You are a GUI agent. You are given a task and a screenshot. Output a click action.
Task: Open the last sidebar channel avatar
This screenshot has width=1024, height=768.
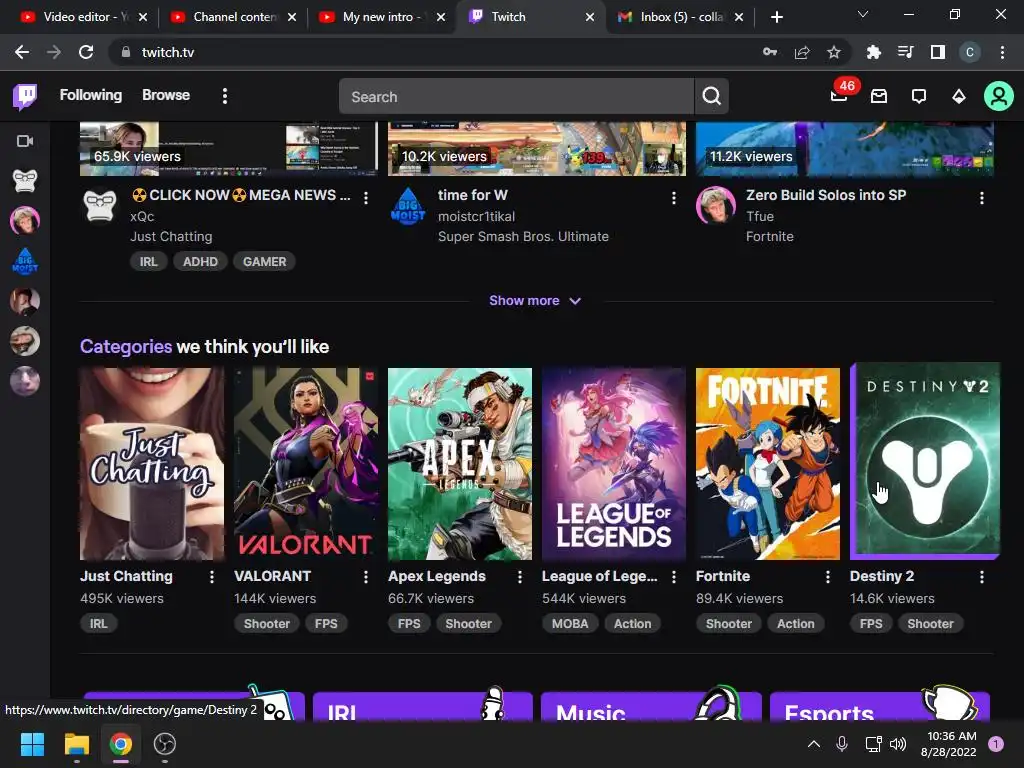pos(25,381)
